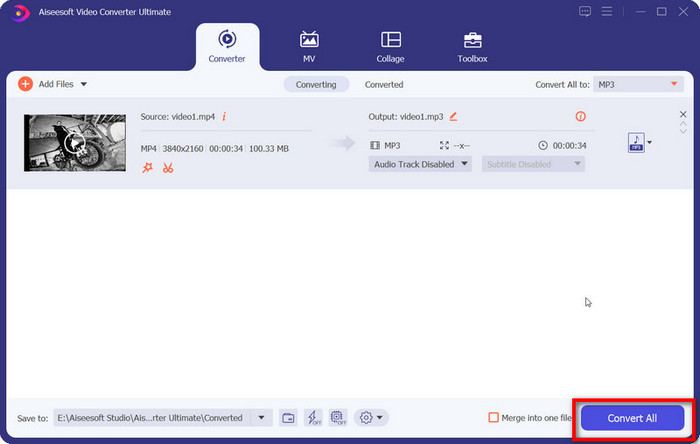Image resolution: width=700 pixels, height=444 pixels.
Task: Close the Aiseesoft window
Action: click(683, 12)
